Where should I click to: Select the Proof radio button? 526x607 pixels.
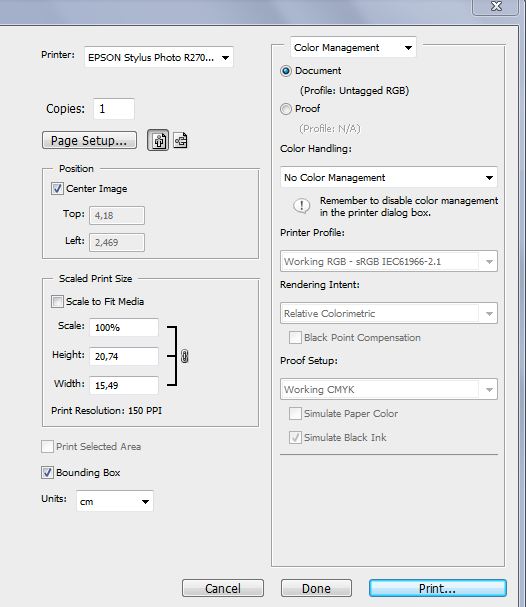click(286, 109)
